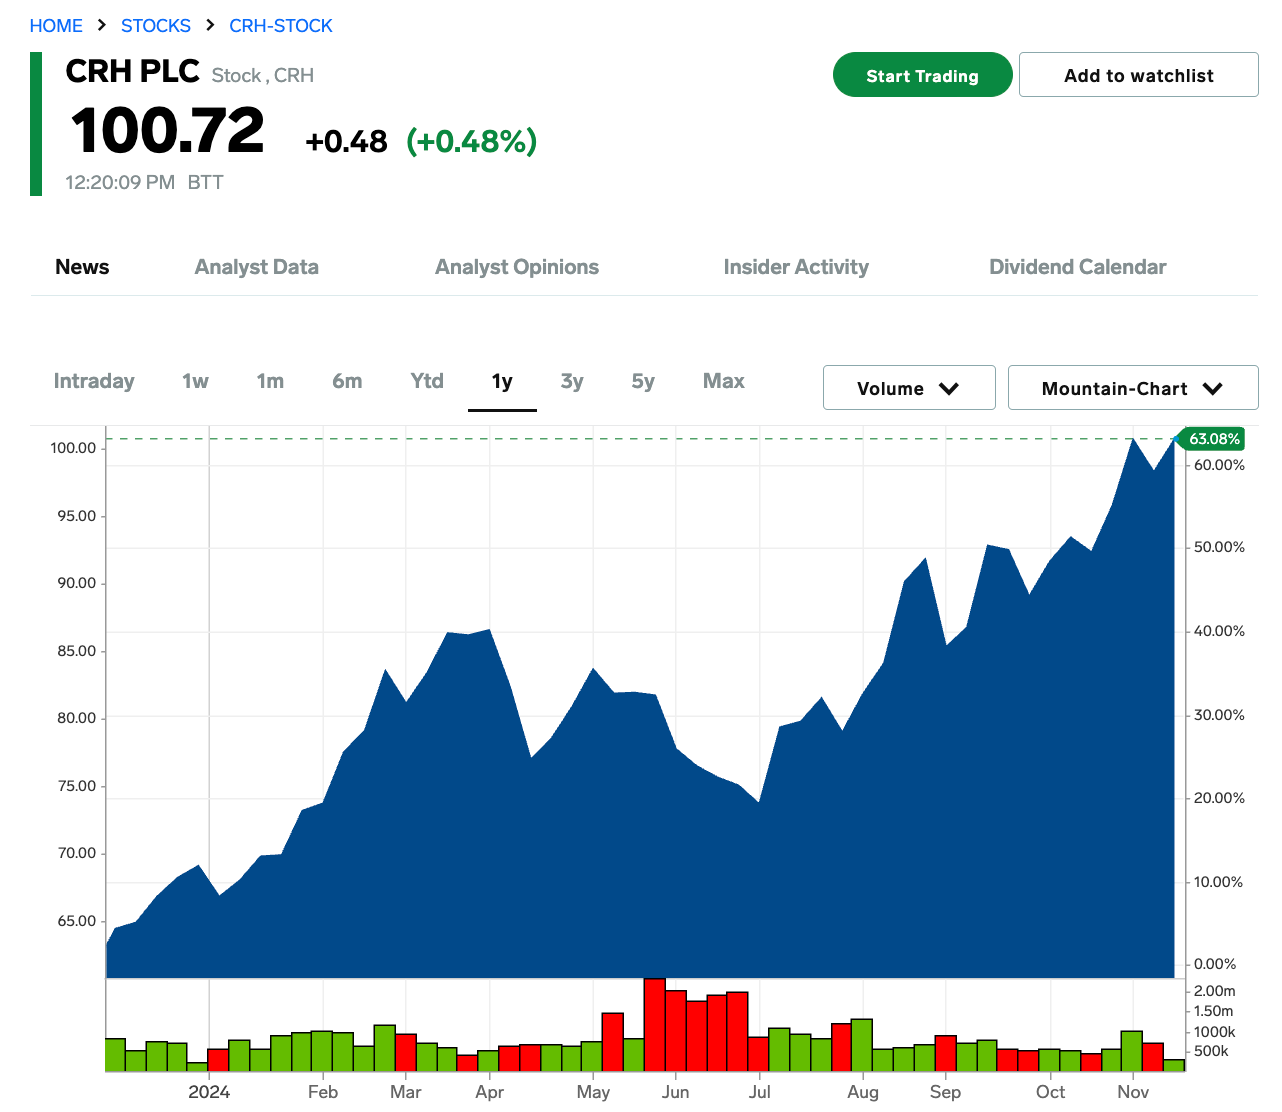Open the Volume dropdown chevron
Screen dimensions: 1282x1112
point(949,389)
